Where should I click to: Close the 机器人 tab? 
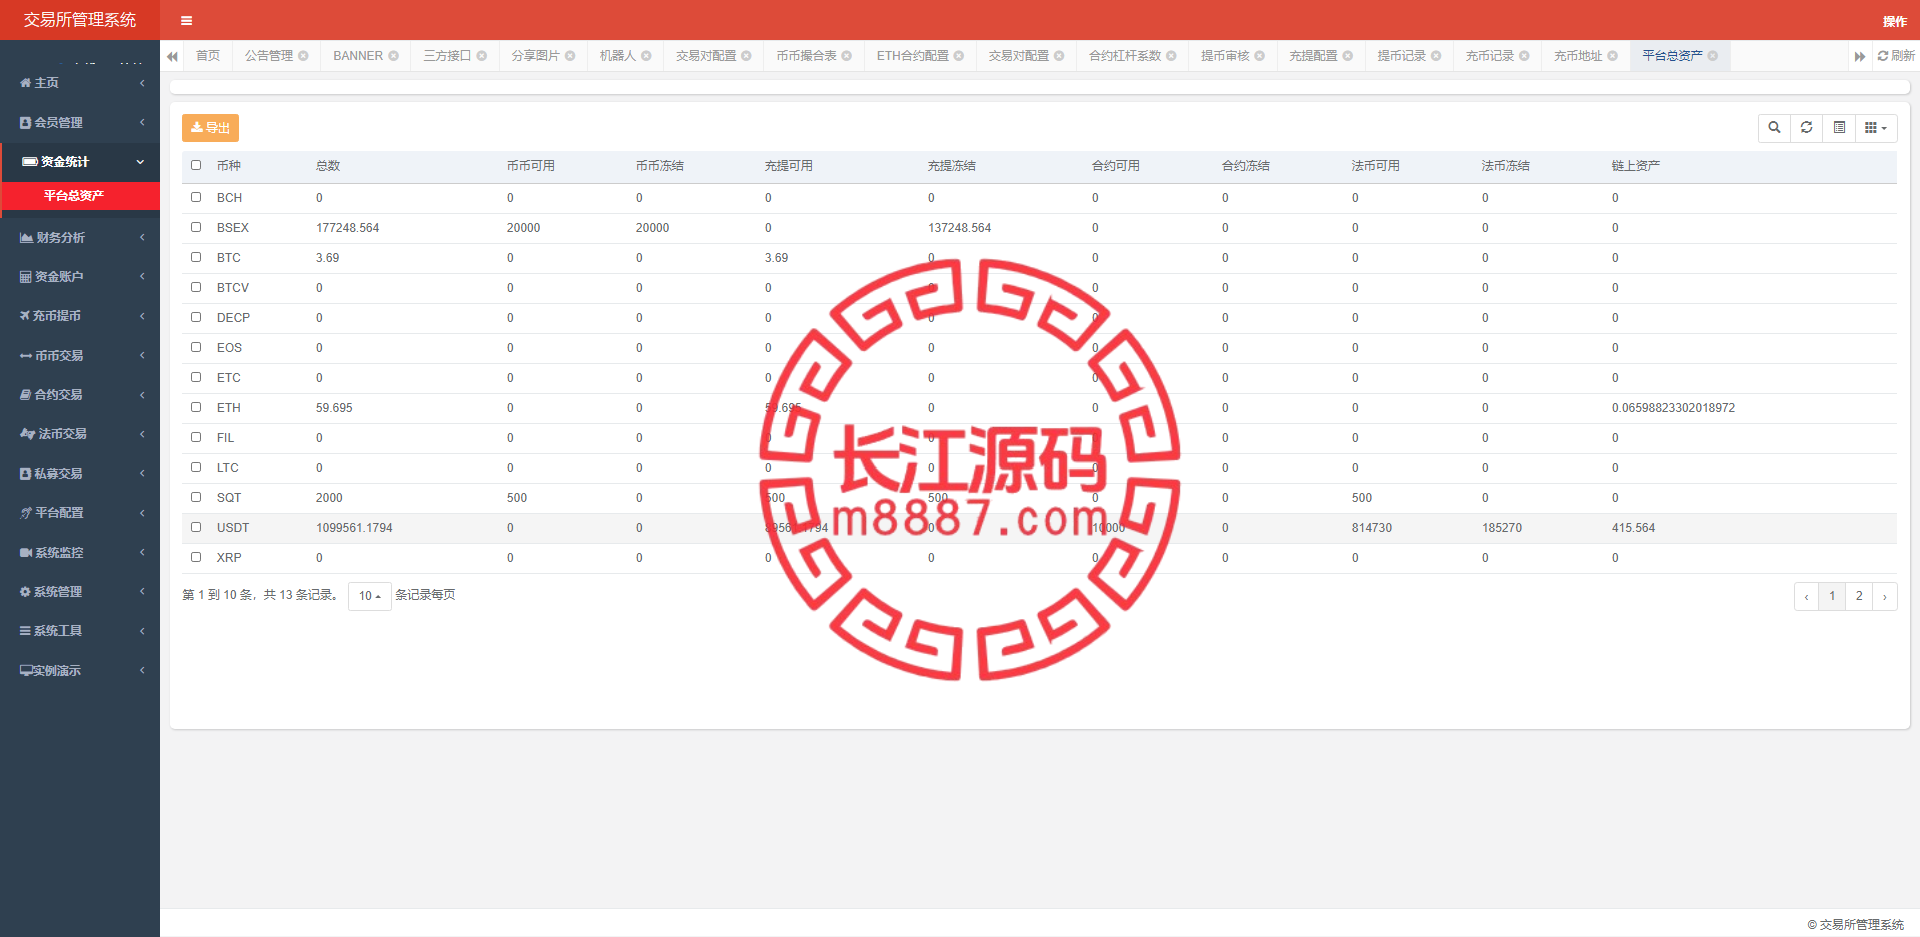646,56
